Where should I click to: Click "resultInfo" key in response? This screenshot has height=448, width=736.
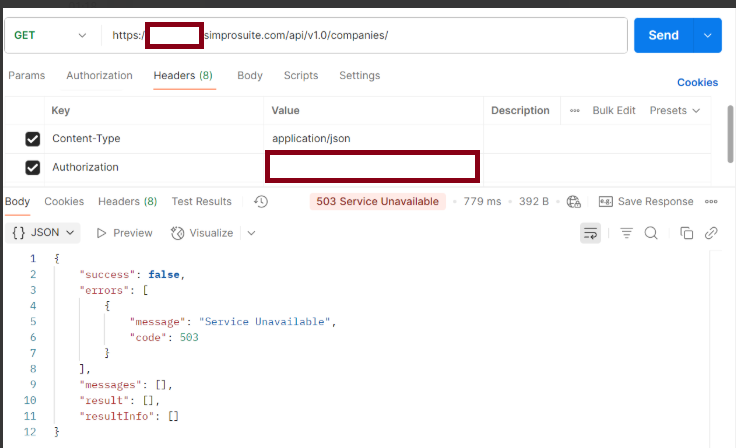coord(116,417)
